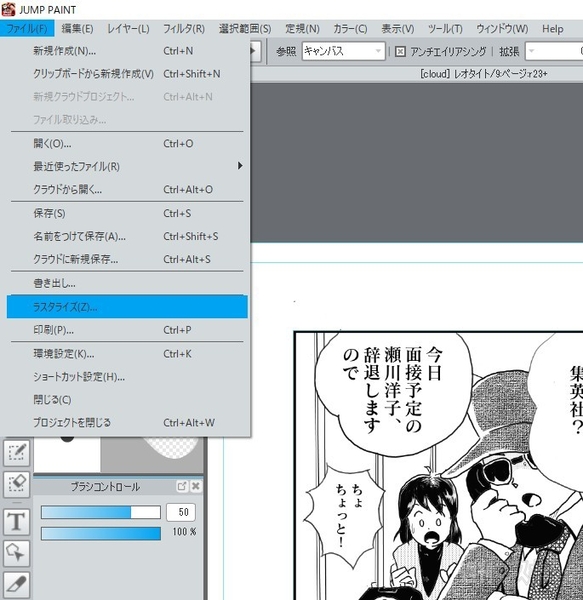Select the selection eraser tool
The image size is (583, 600).
coord(16,484)
